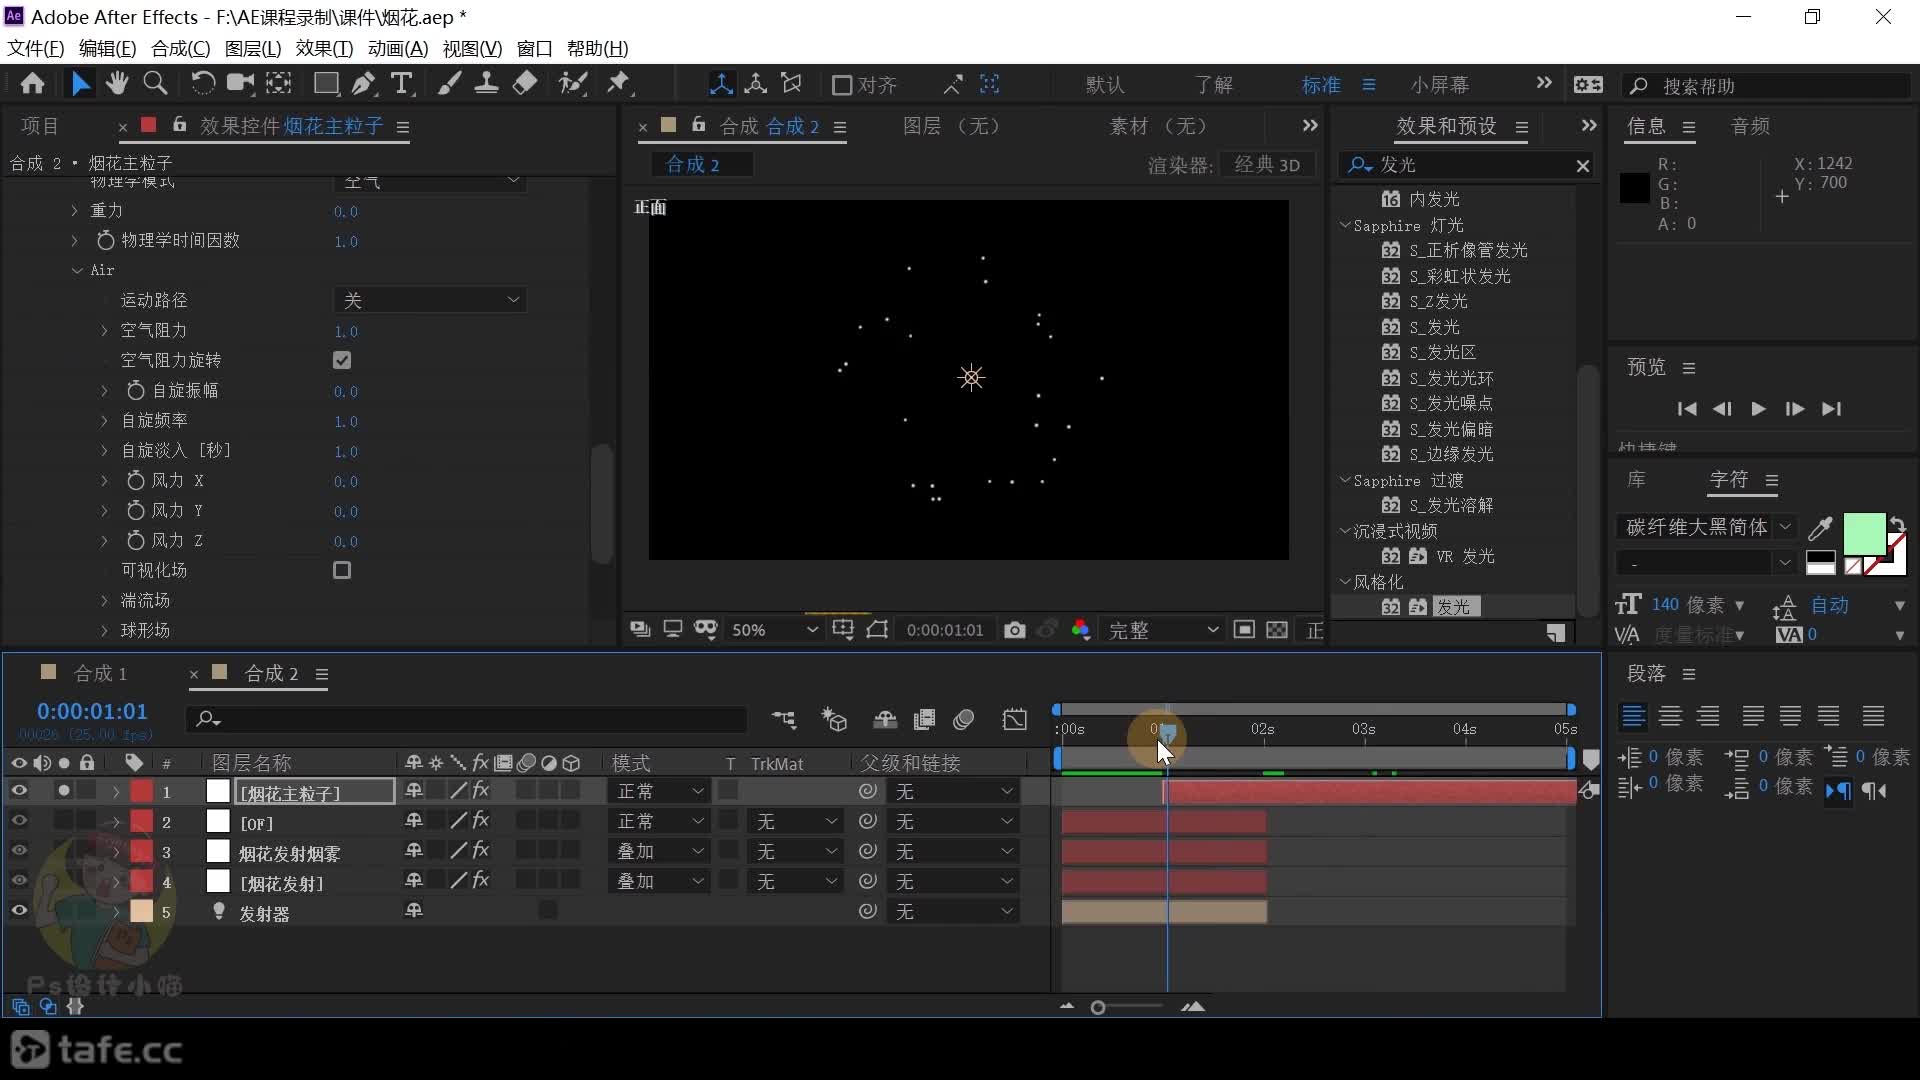Uncheck the 空气阻力旋转 checkbox
The image size is (1920, 1080).
[x=342, y=360]
